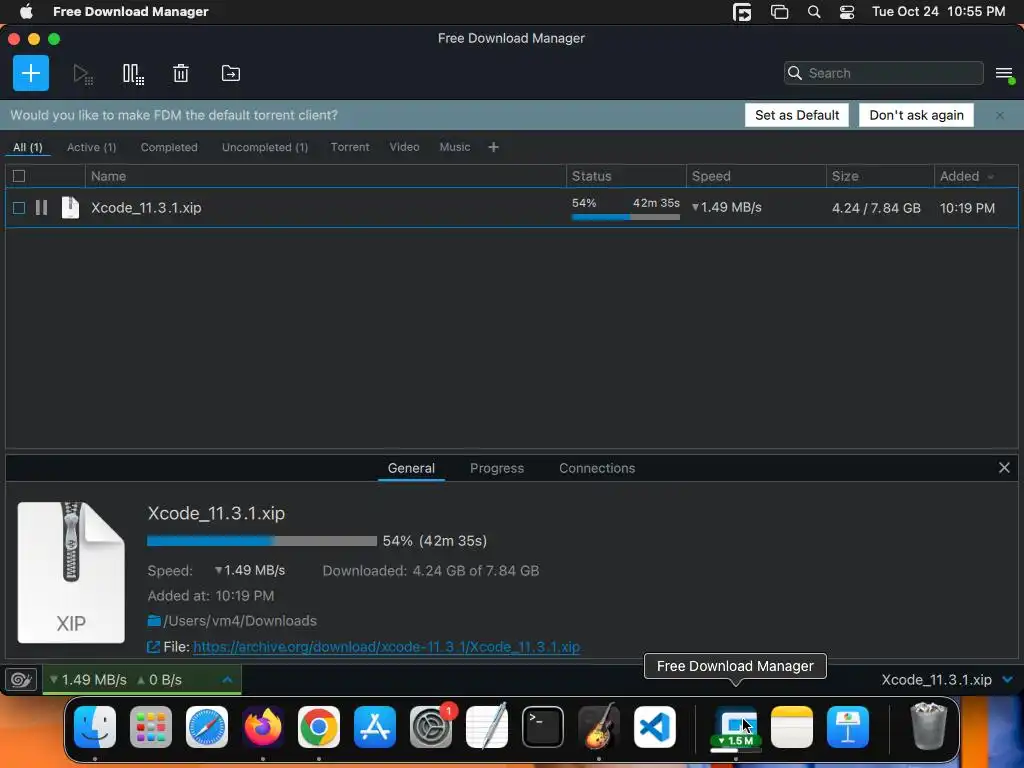The width and height of the screenshot is (1024, 768).
Task: Pause the Xcode_11.3.1.xip download
Action: coord(41,208)
